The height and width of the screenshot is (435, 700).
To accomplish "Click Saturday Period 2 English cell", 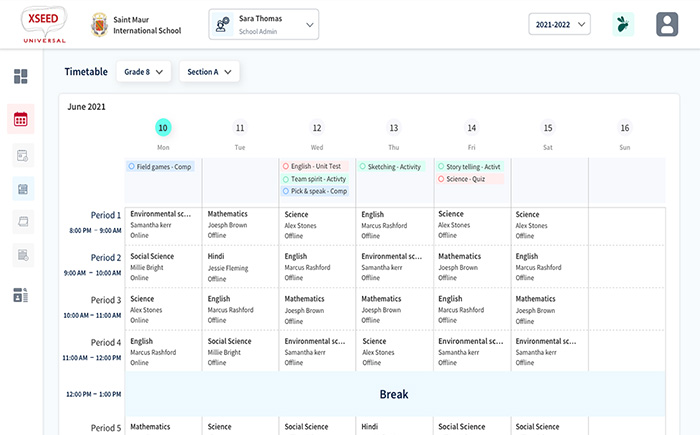I will [x=550, y=267].
